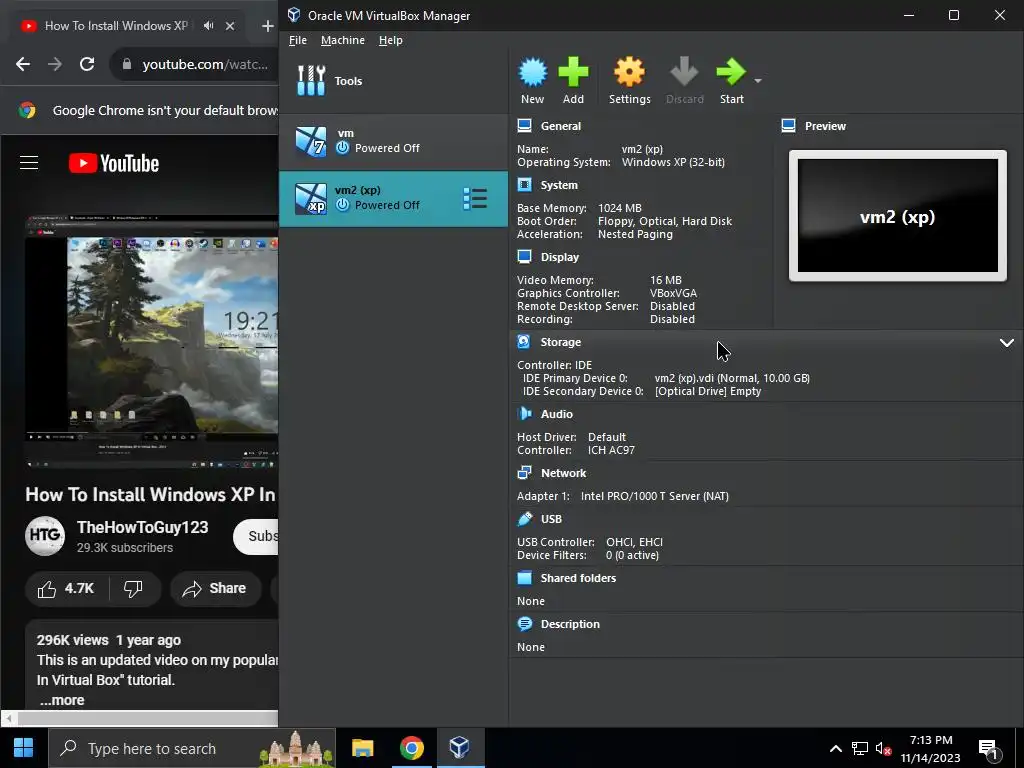The height and width of the screenshot is (768, 1024).
Task: Click the Chrome back arrow
Action: click(x=23, y=64)
